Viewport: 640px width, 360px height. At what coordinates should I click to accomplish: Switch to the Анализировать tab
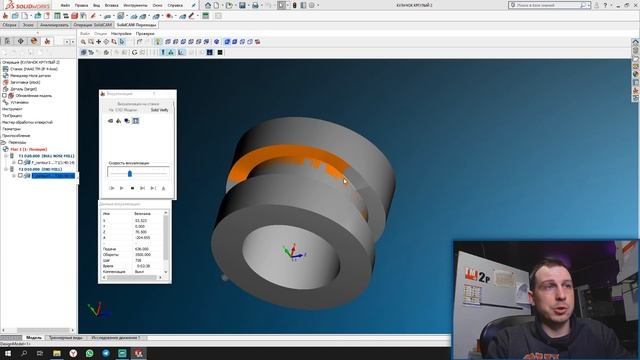[x=54, y=25]
